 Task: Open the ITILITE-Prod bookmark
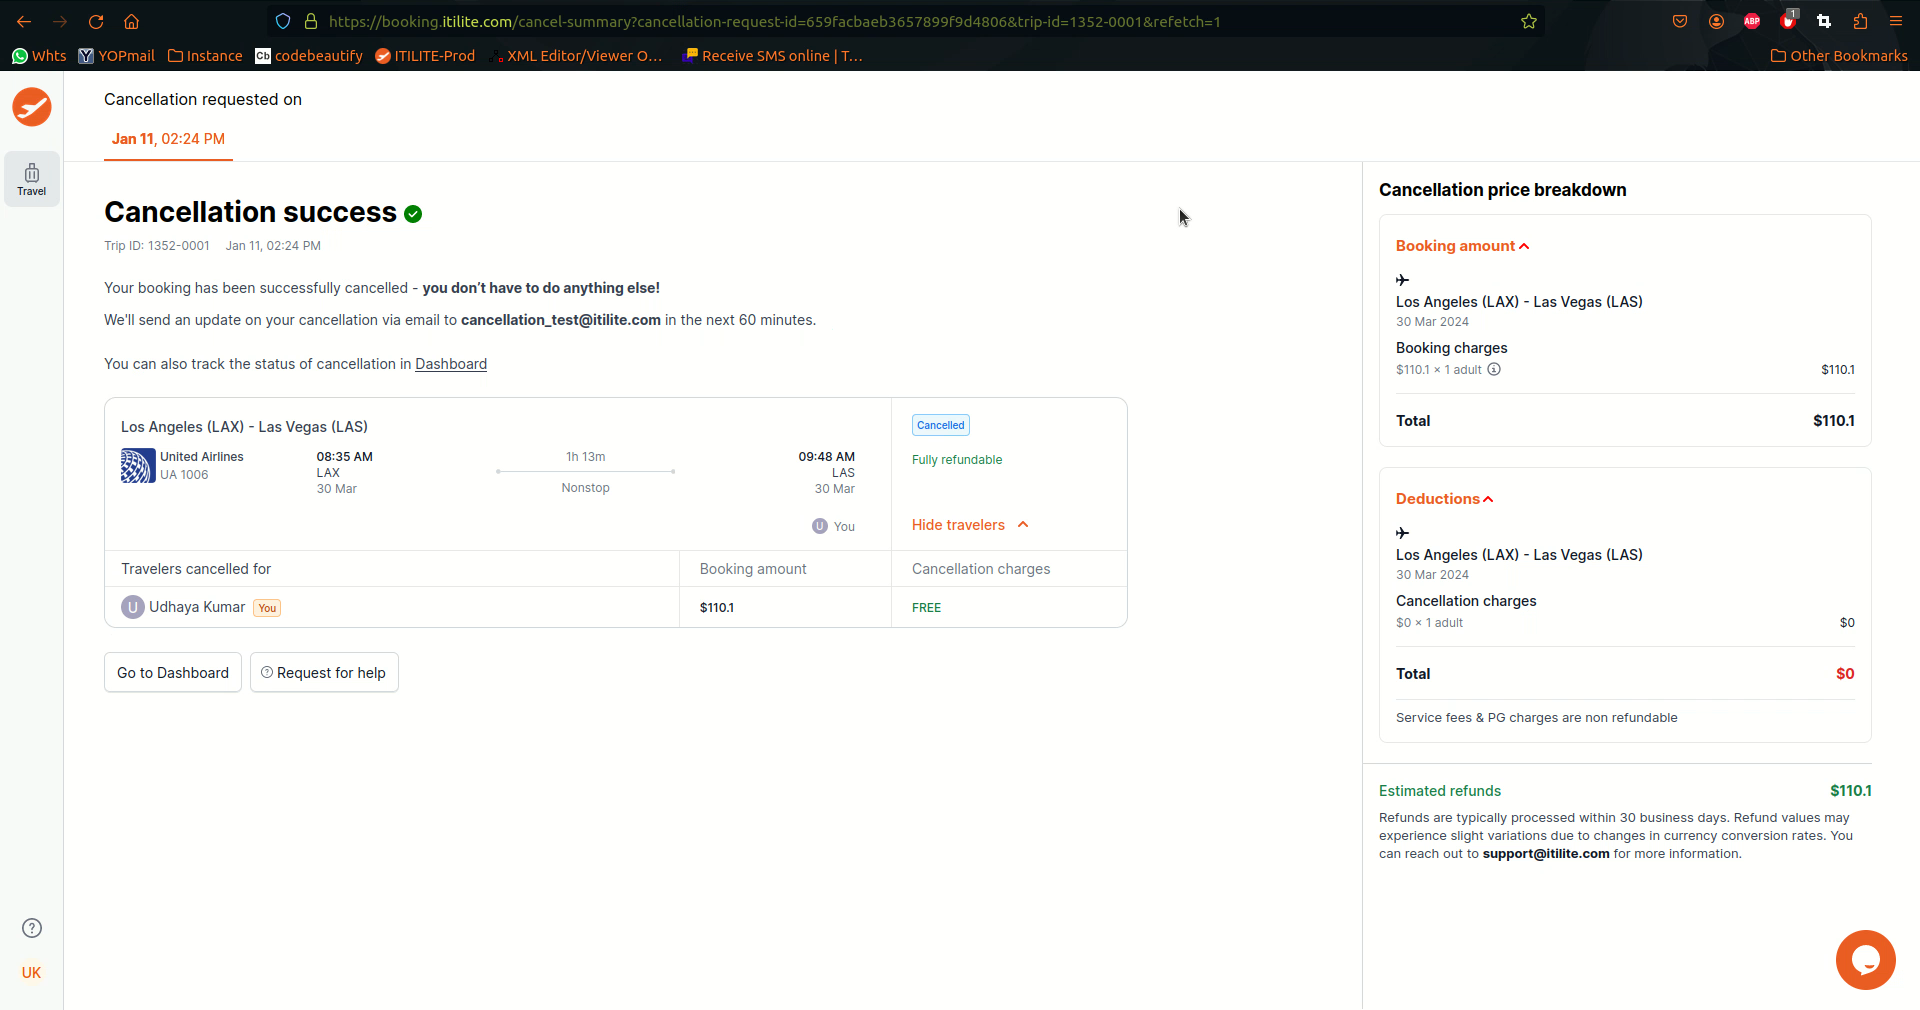425,56
